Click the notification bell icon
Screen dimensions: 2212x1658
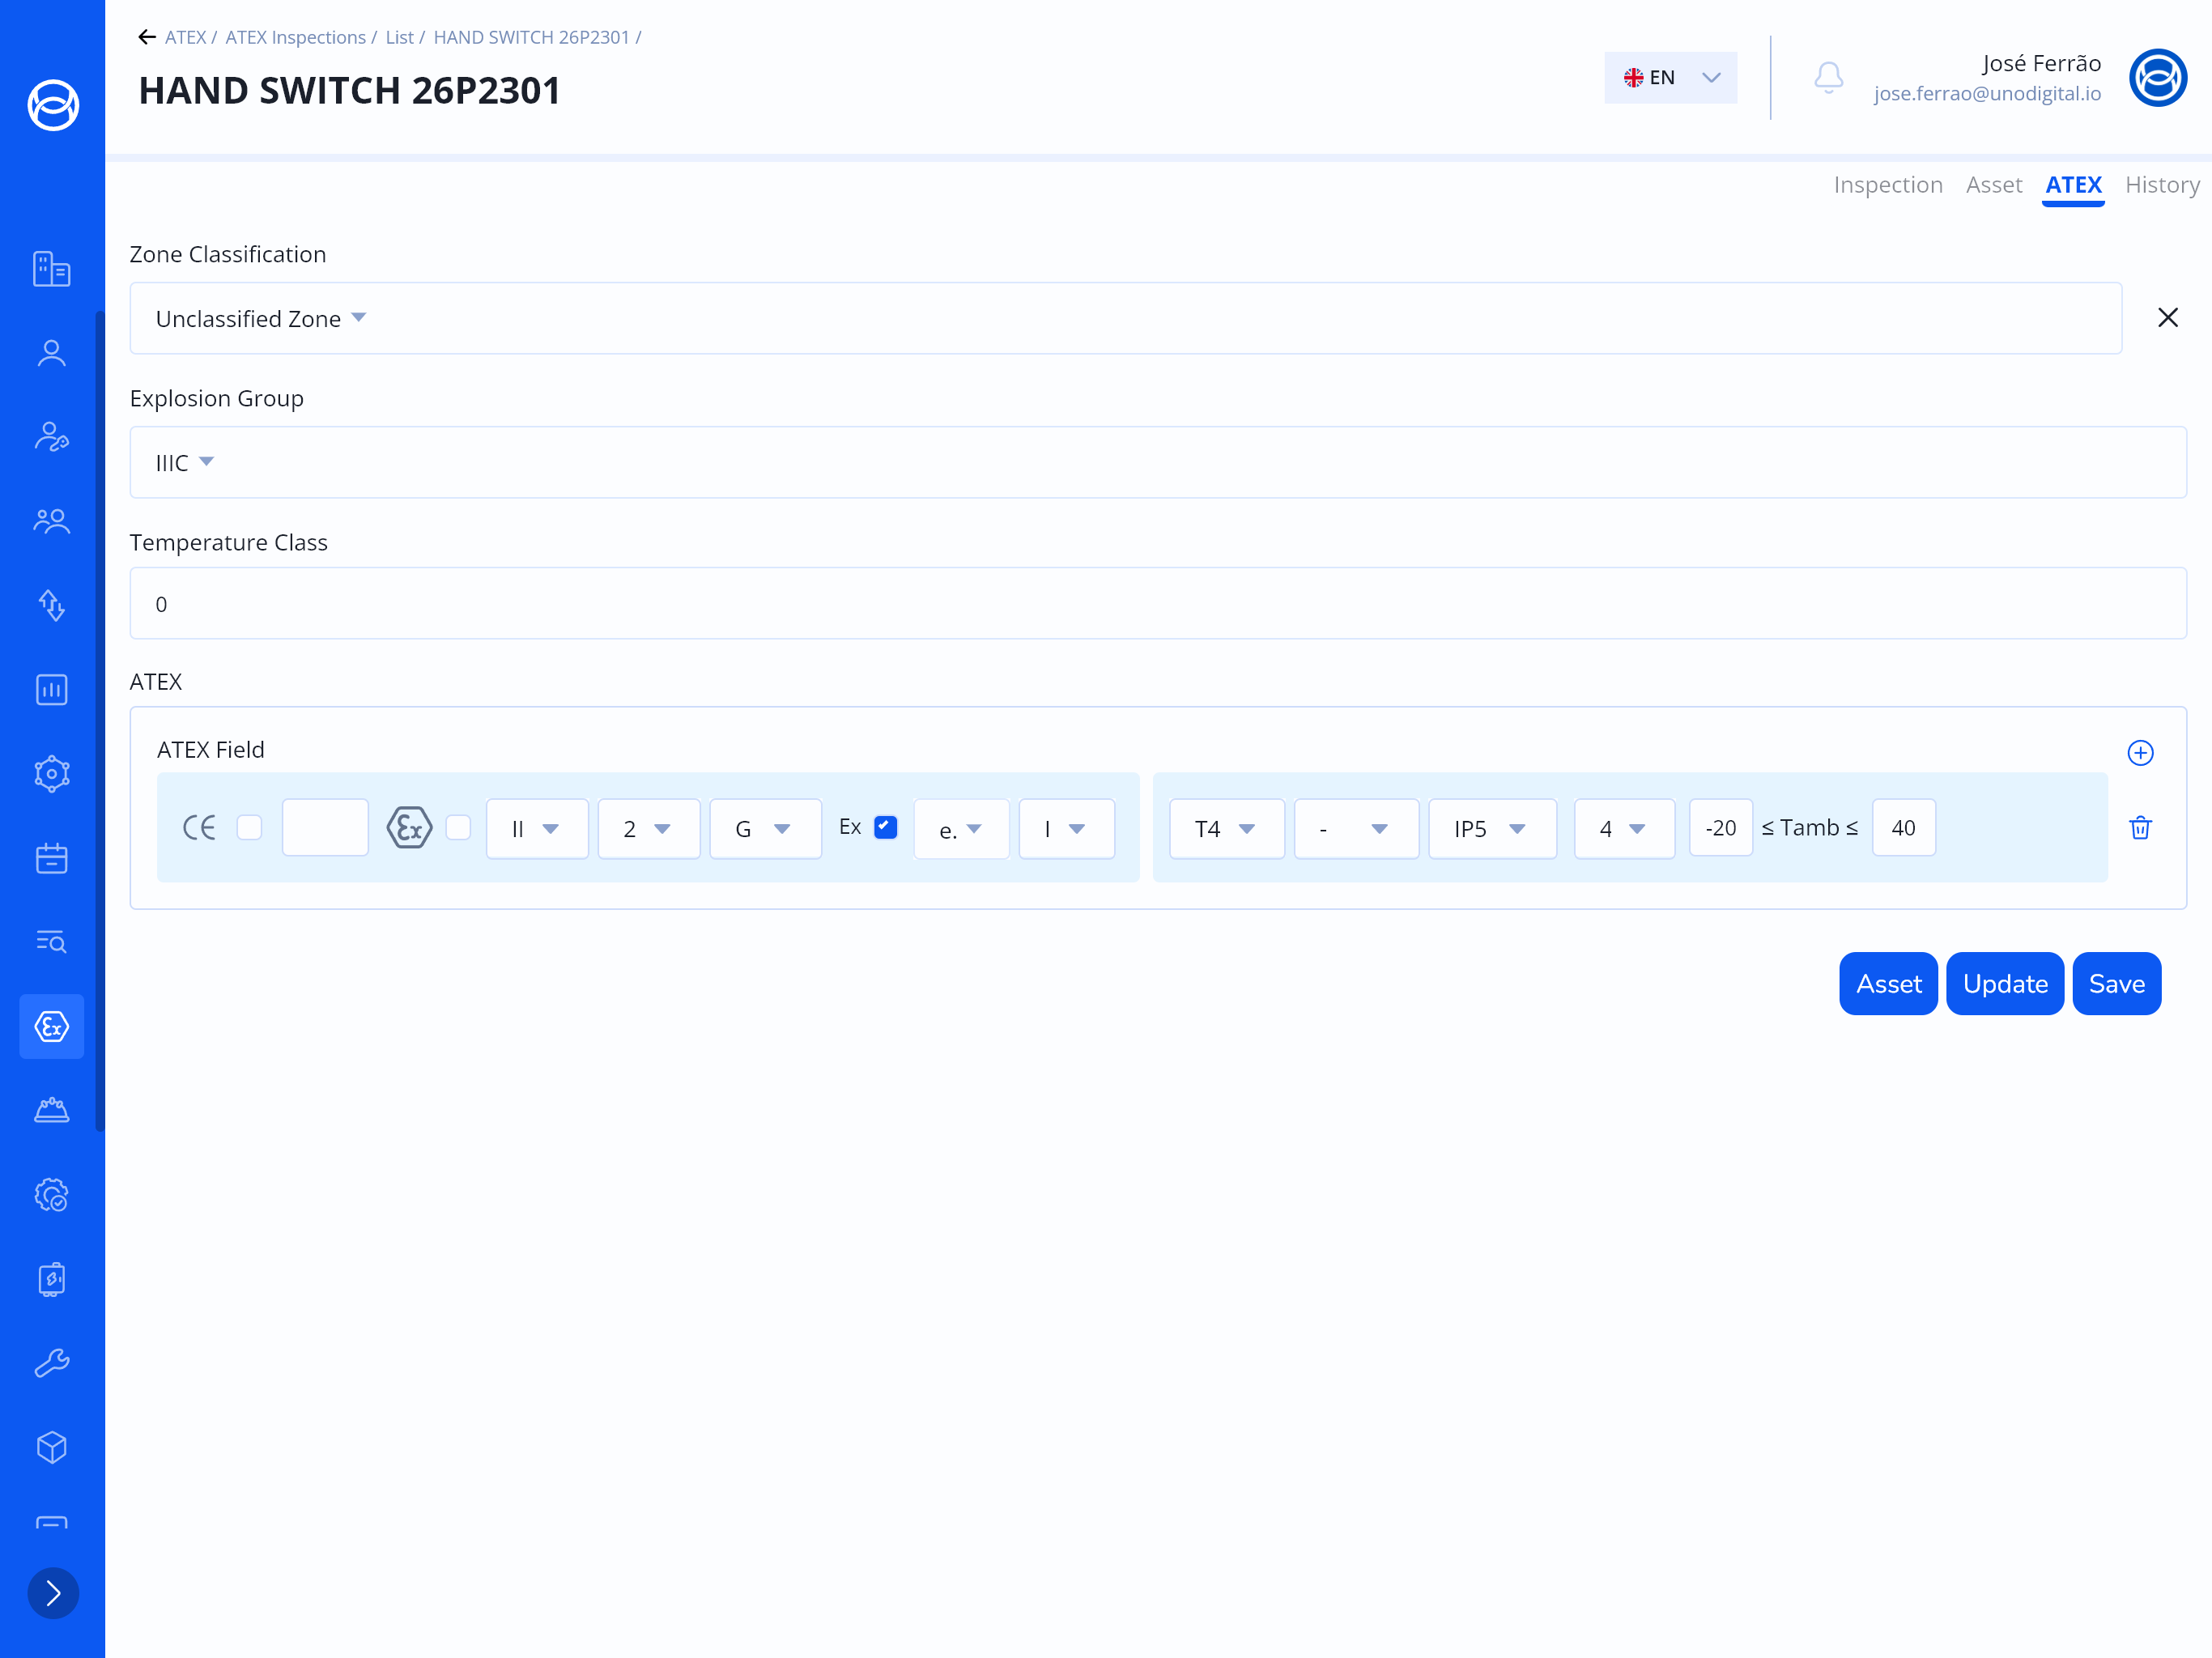coord(1828,77)
